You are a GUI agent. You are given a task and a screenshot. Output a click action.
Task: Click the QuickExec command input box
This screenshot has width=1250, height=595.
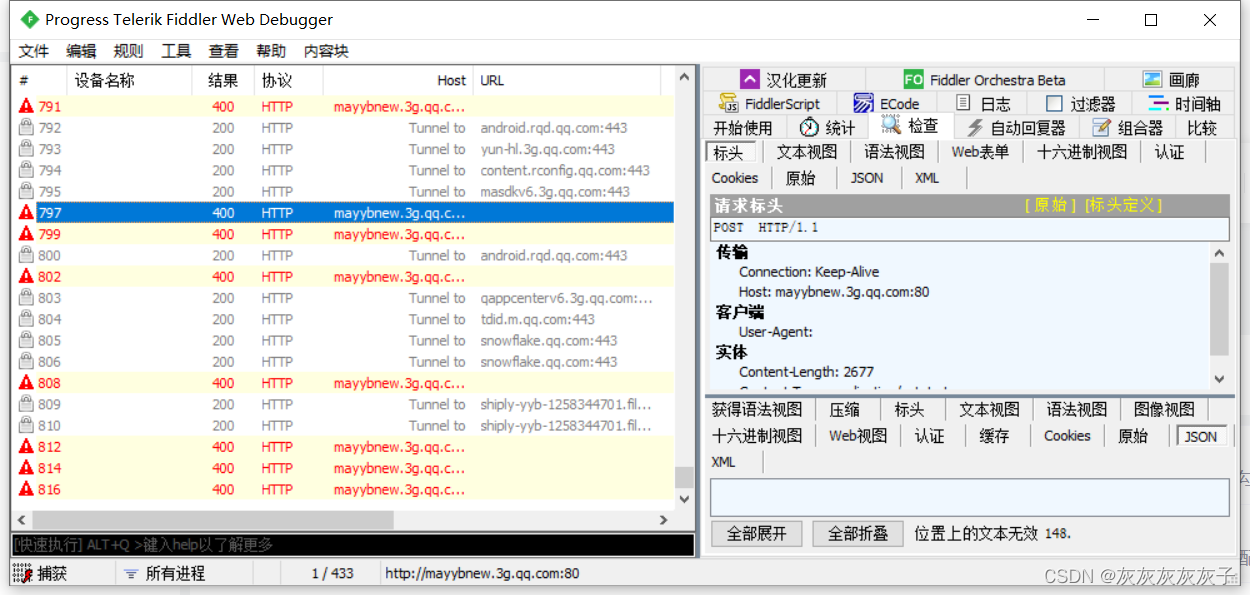pyautogui.click(x=350, y=544)
